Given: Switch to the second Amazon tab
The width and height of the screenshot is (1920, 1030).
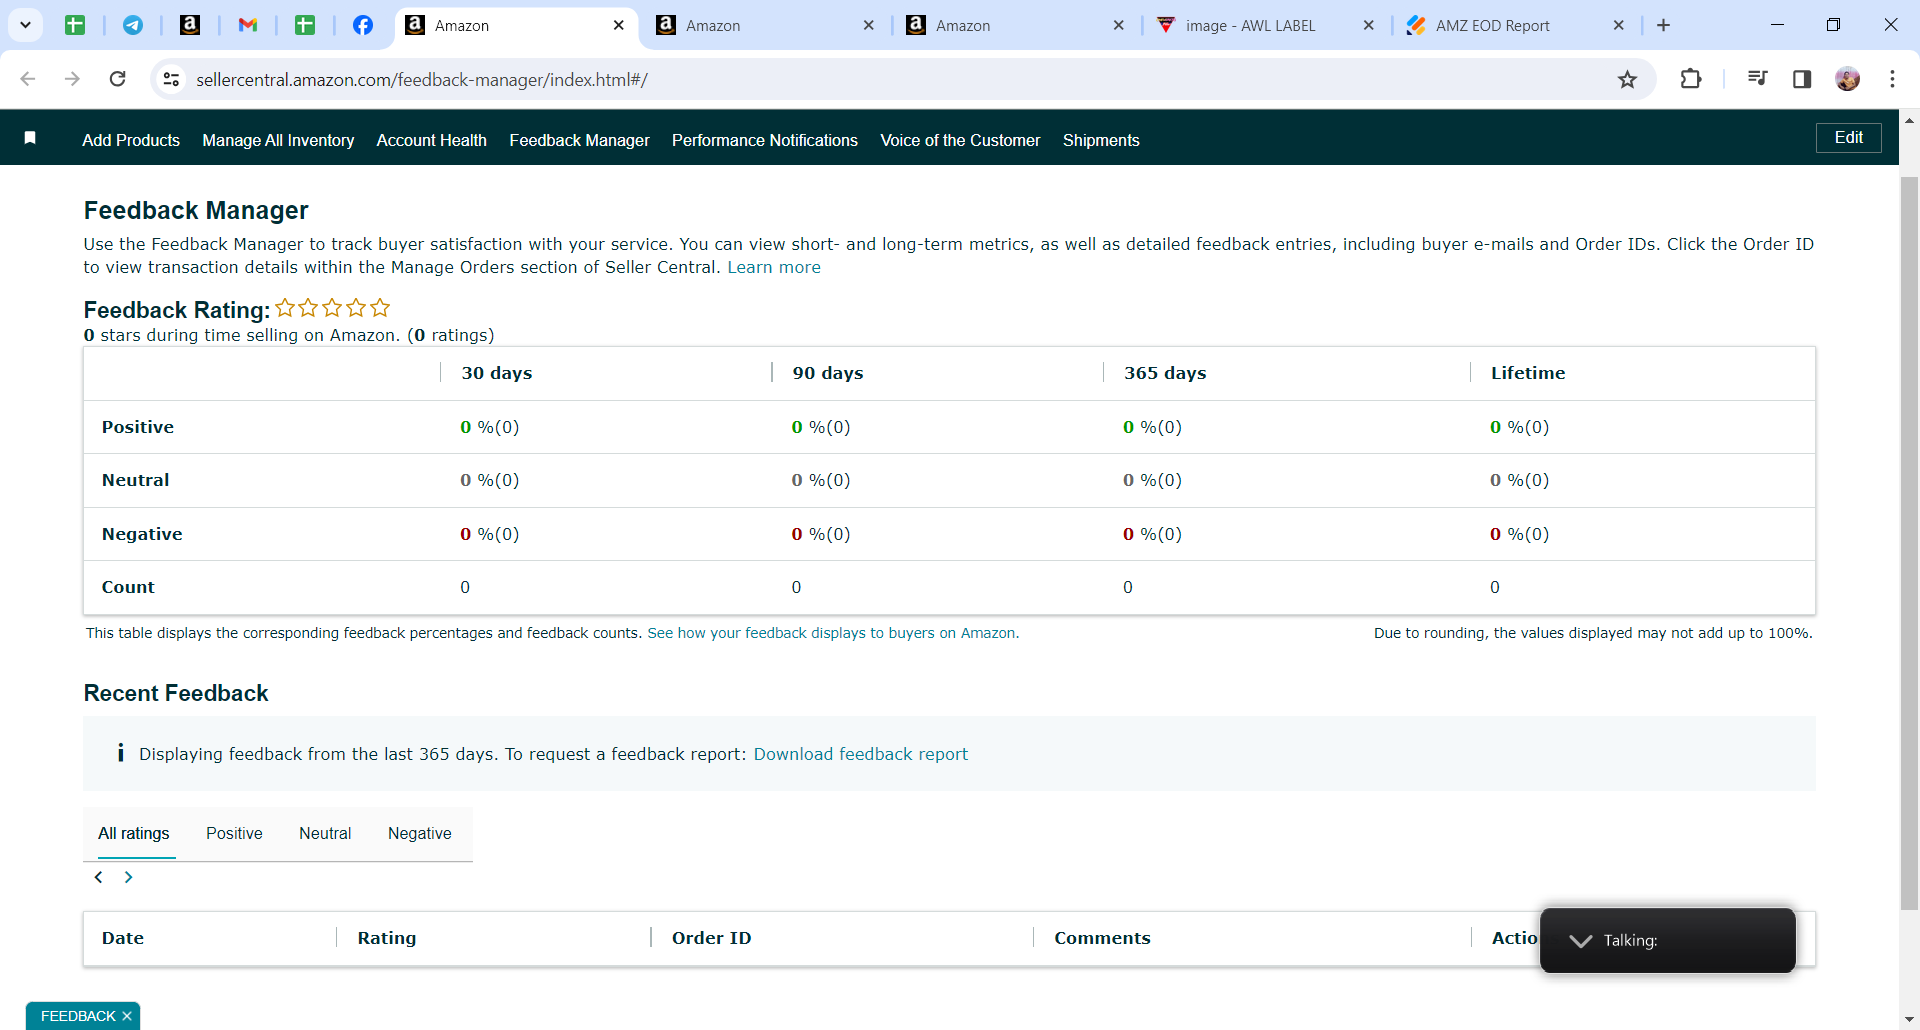Looking at the screenshot, I should point(765,26).
